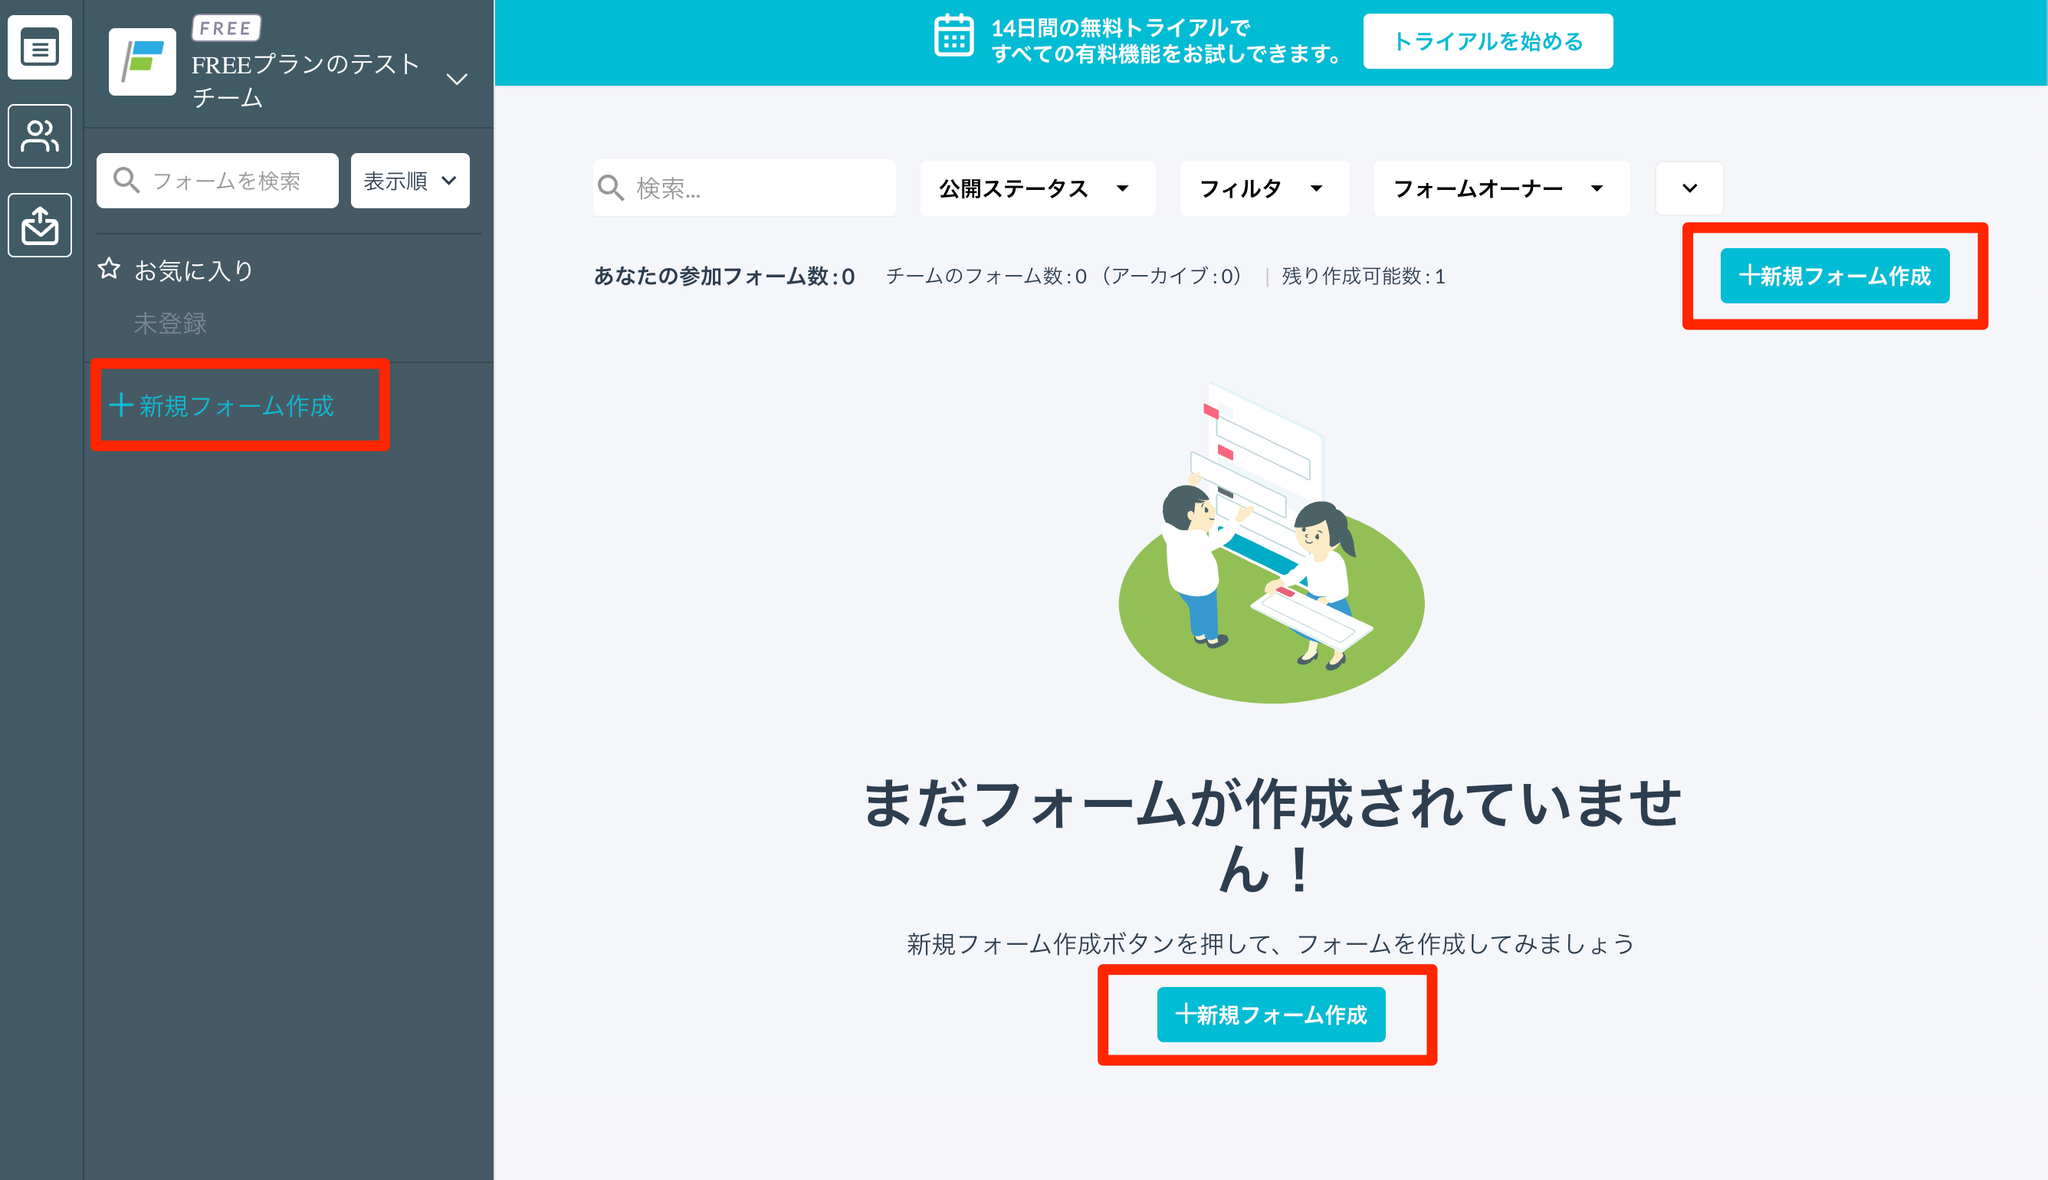Click トライアルを始める button
The width and height of the screenshot is (2048, 1180).
point(1487,41)
